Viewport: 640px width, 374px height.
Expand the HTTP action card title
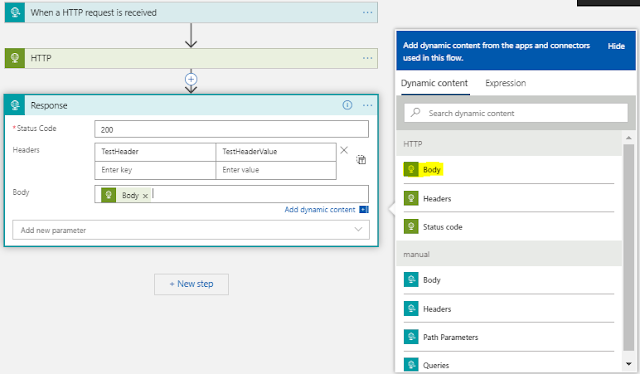pyautogui.click(x=41, y=58)
